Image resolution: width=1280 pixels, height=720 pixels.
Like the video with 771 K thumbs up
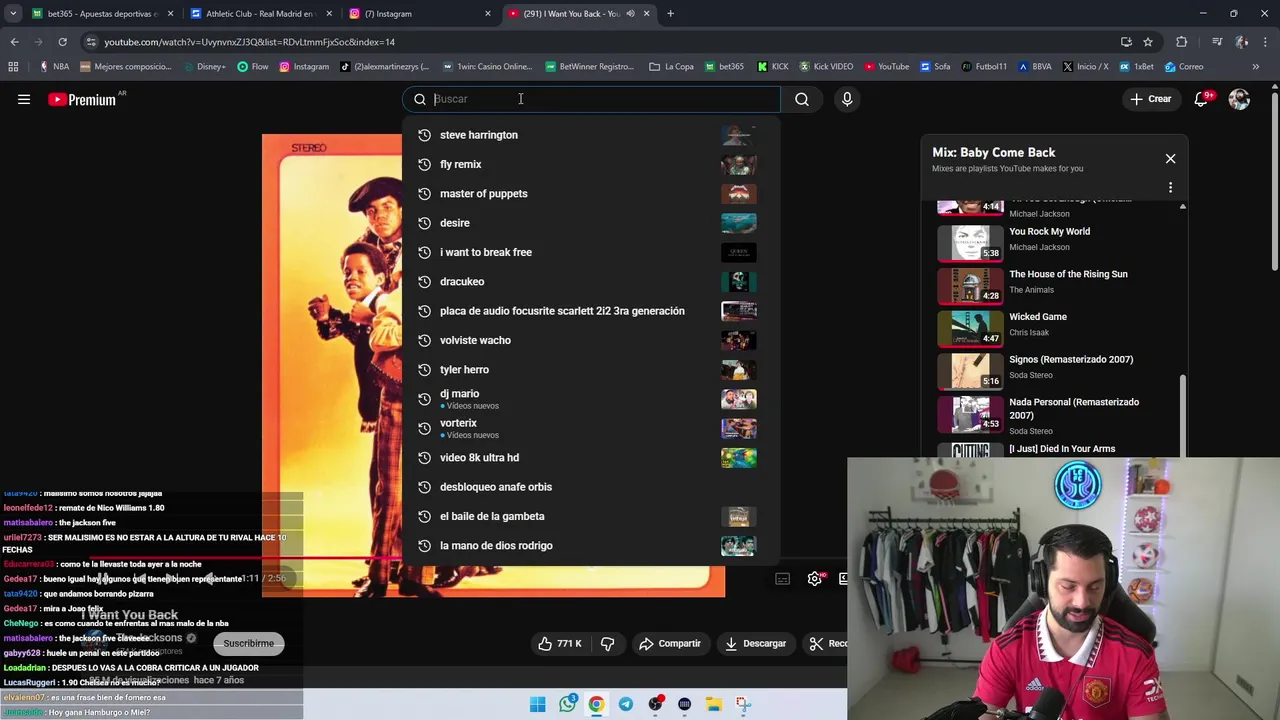point(560,643)
